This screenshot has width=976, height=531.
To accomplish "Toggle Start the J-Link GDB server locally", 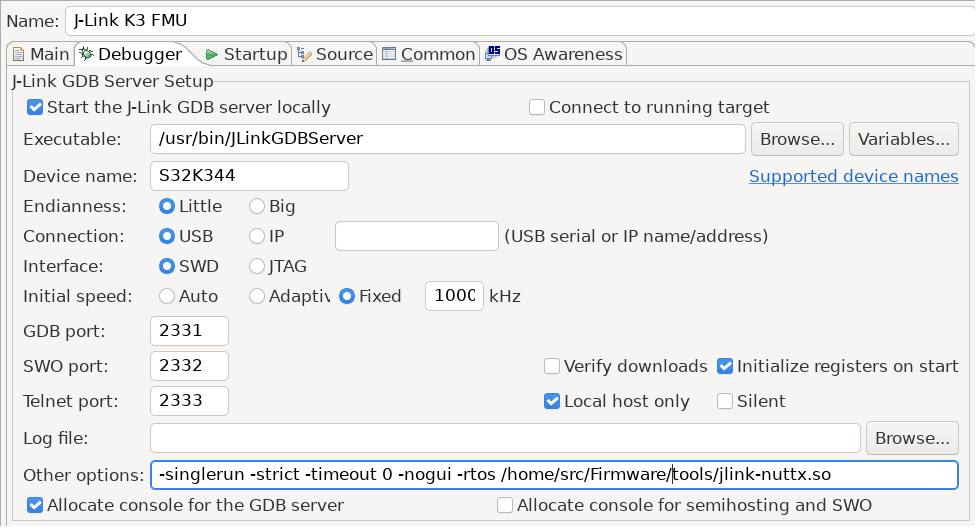I will coord(35,107).
